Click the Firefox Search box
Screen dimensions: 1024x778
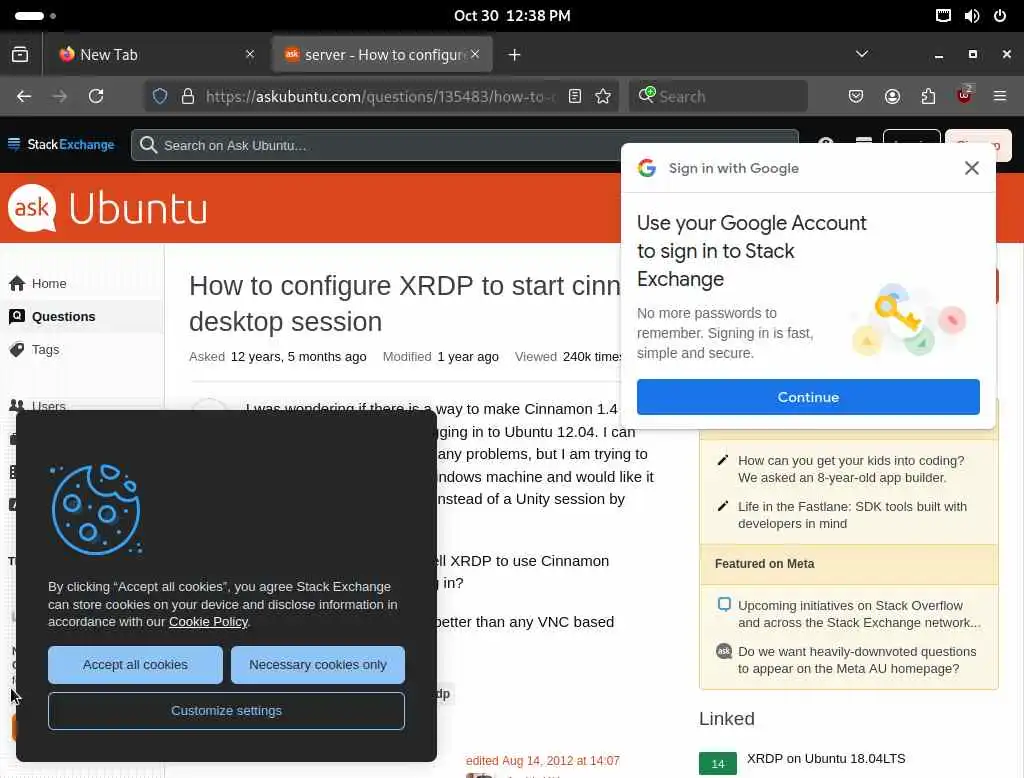click(718, 97)
